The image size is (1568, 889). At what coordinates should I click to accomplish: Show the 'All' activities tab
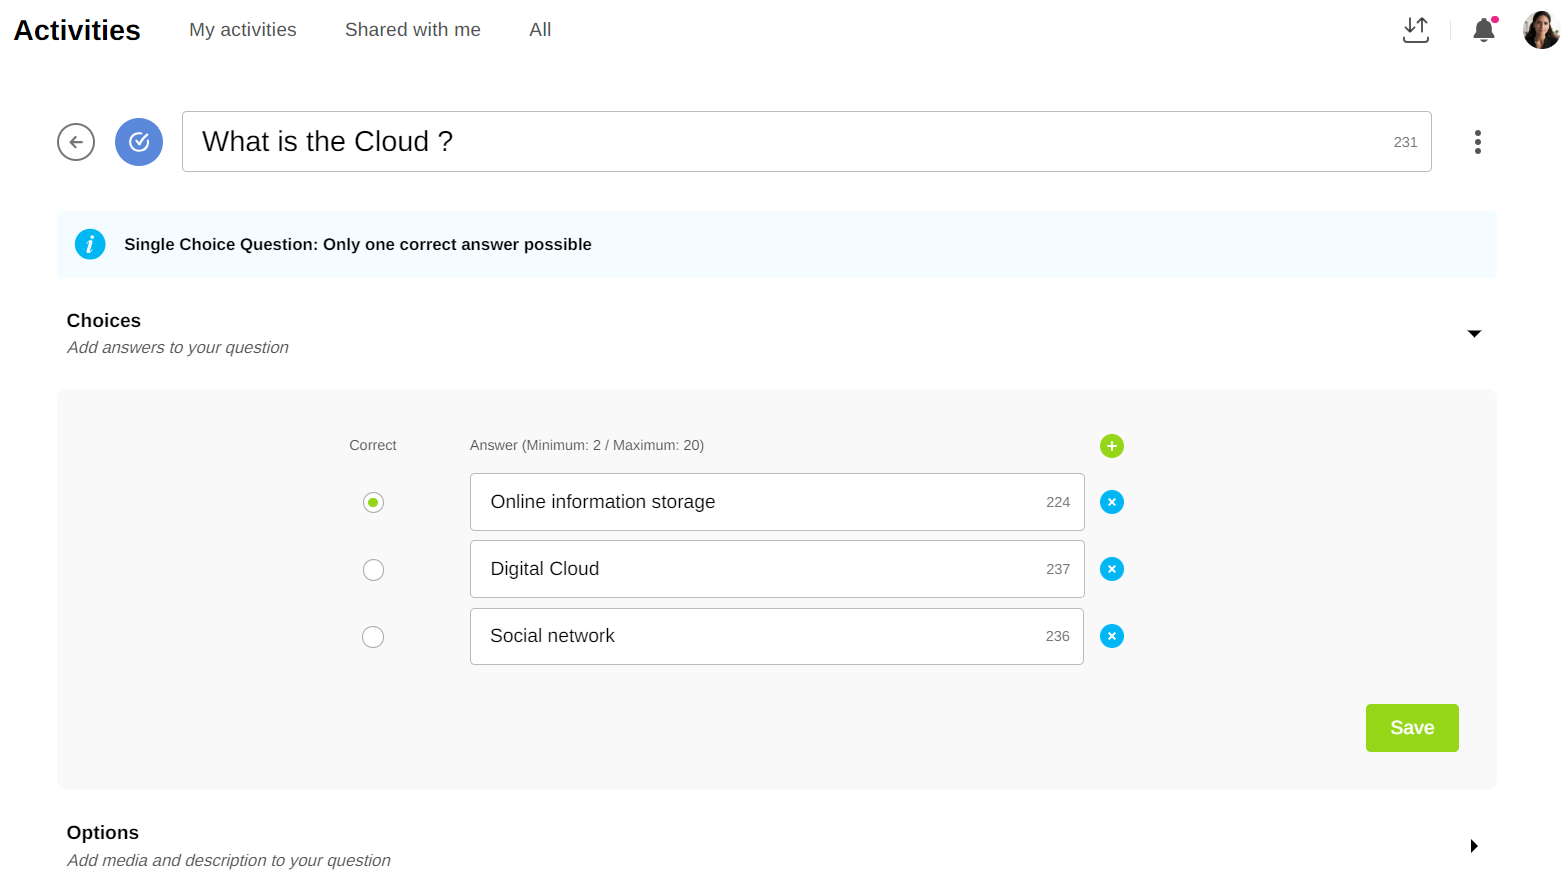pyautogui.click(x=540, y=30)
